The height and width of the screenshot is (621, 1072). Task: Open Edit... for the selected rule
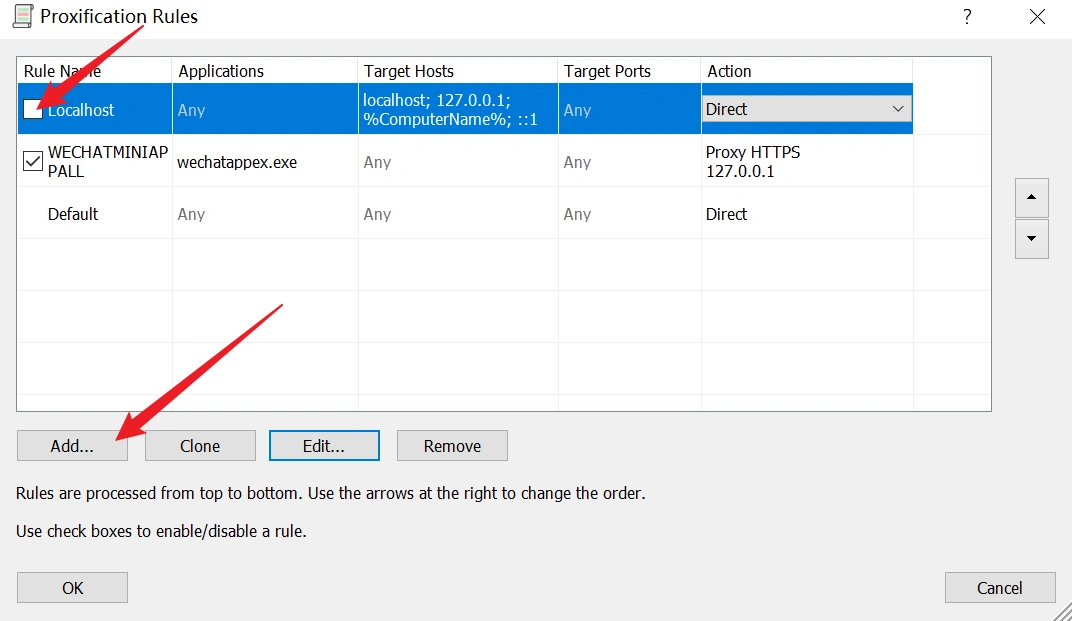[x=324, y=446]
